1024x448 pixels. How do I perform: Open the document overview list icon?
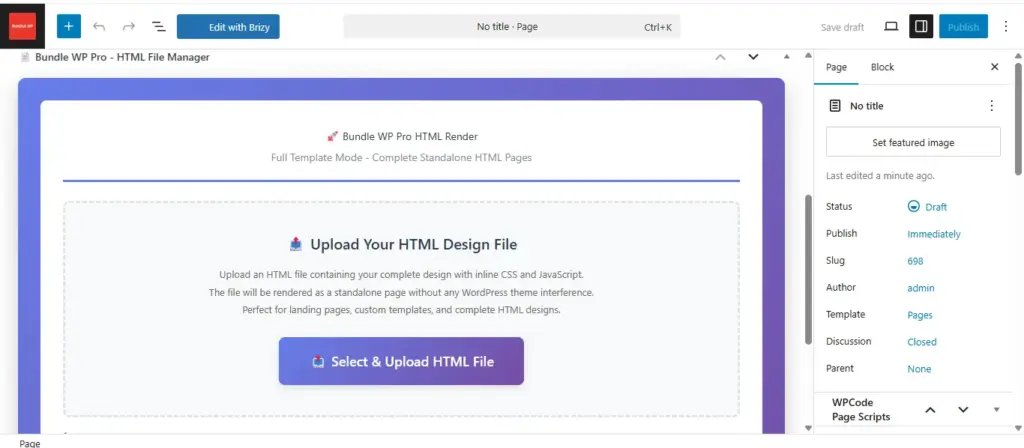[158, 27]
